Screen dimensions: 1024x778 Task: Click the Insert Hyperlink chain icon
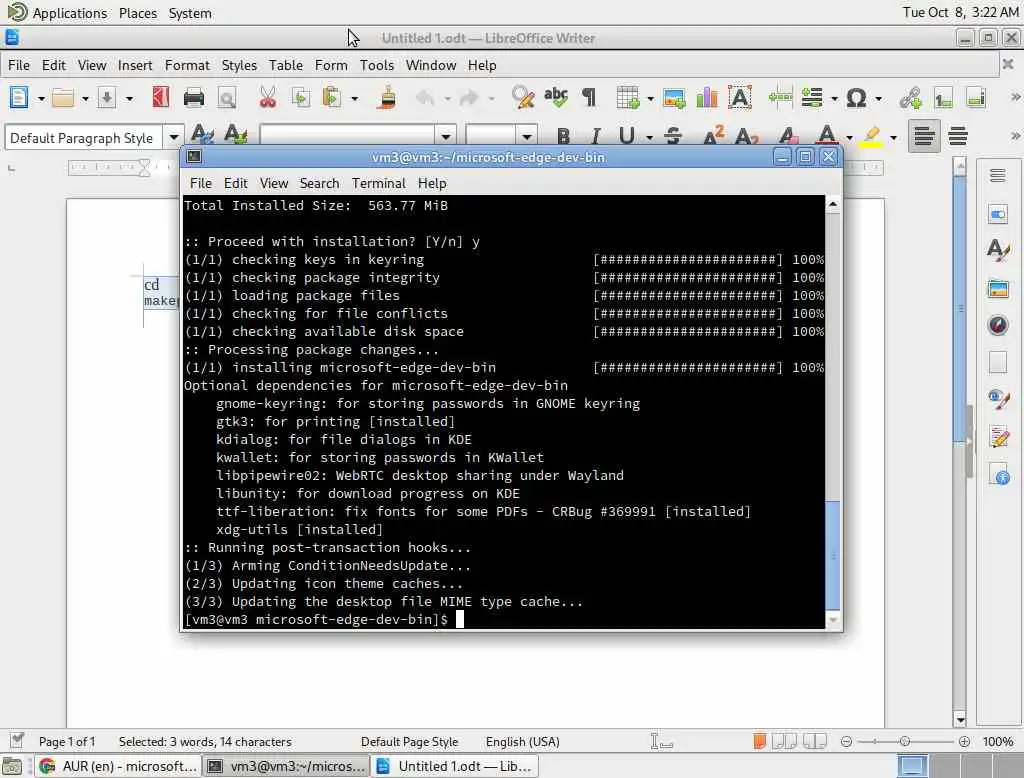click(x=910, y=98)
